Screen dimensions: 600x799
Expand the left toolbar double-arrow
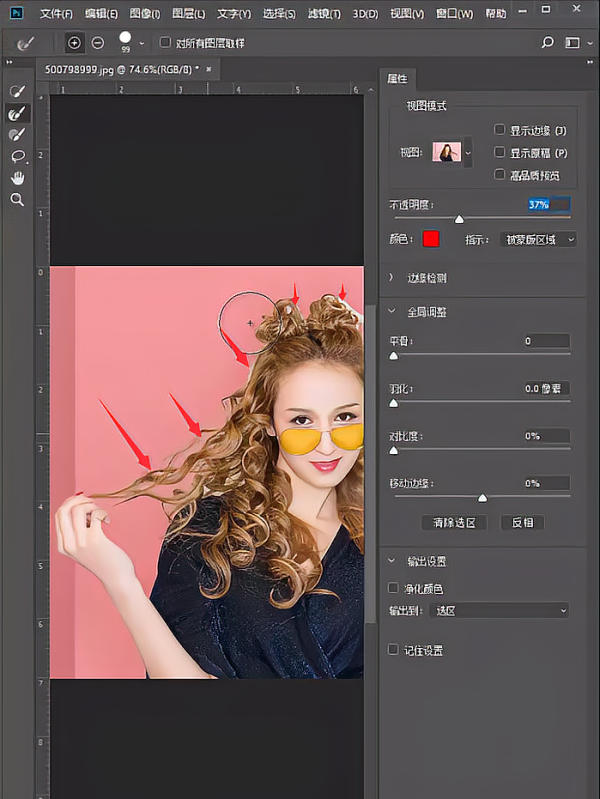coord(9,62)
